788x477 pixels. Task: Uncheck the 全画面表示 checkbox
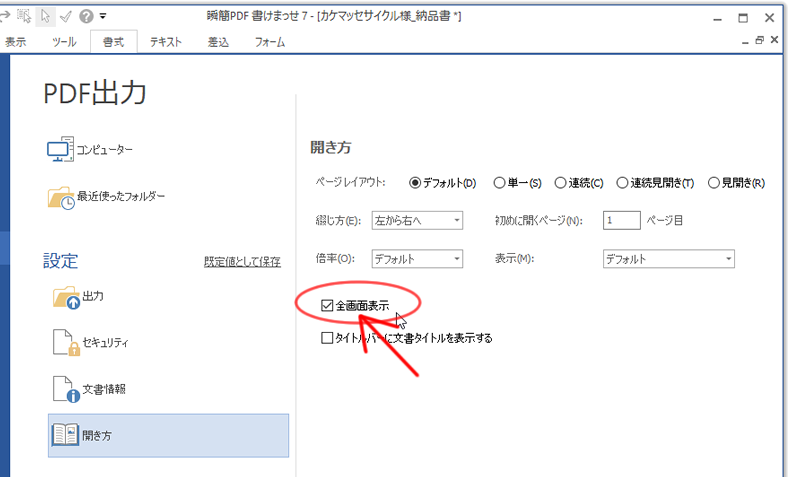(x=327, y=306)
